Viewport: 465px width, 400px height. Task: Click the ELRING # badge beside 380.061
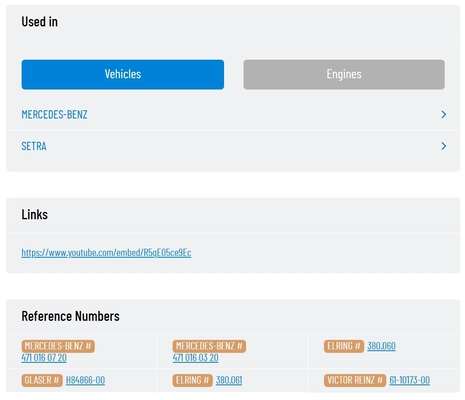(x=192, y=380)
